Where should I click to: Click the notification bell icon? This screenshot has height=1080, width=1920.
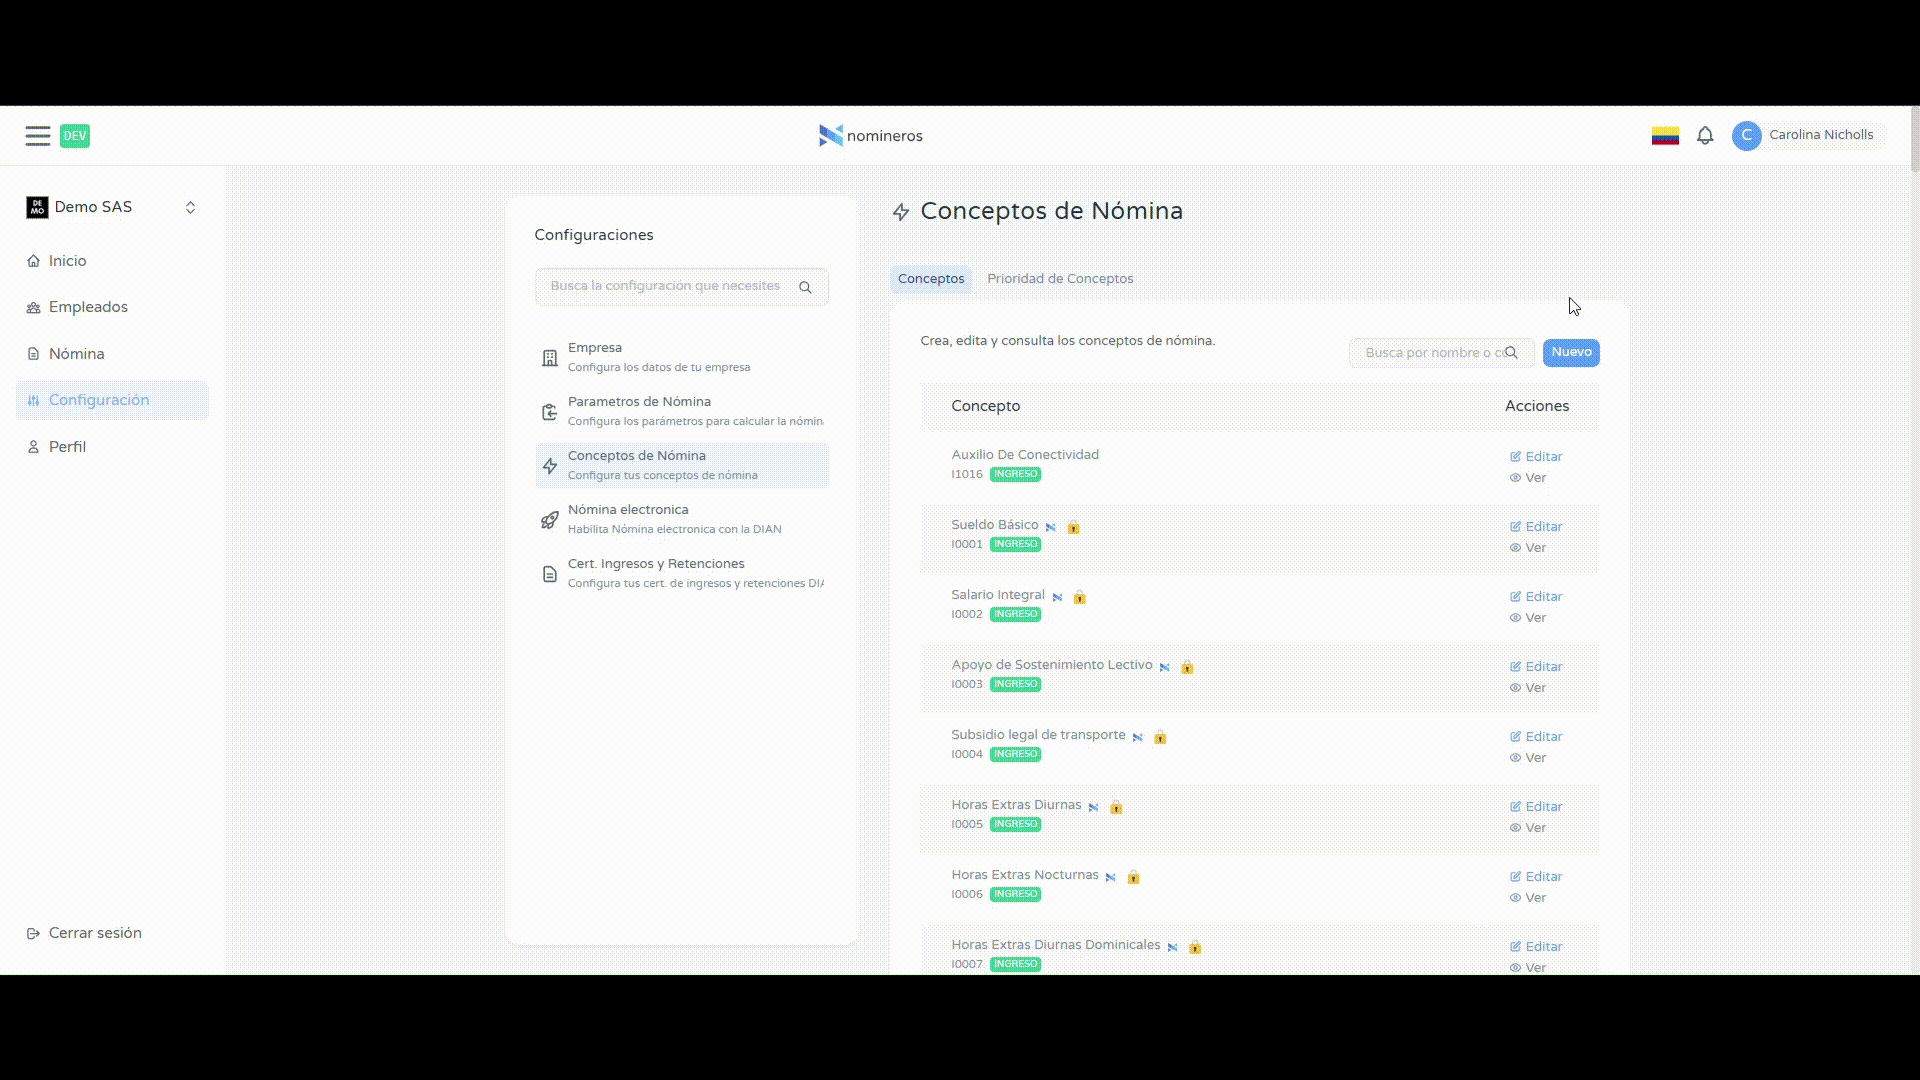point(1705,135)
